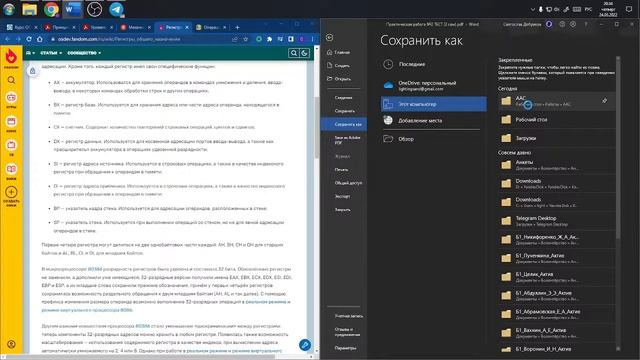
Task: Click the Fandom wiki search icon
Action: coord(293,53)
